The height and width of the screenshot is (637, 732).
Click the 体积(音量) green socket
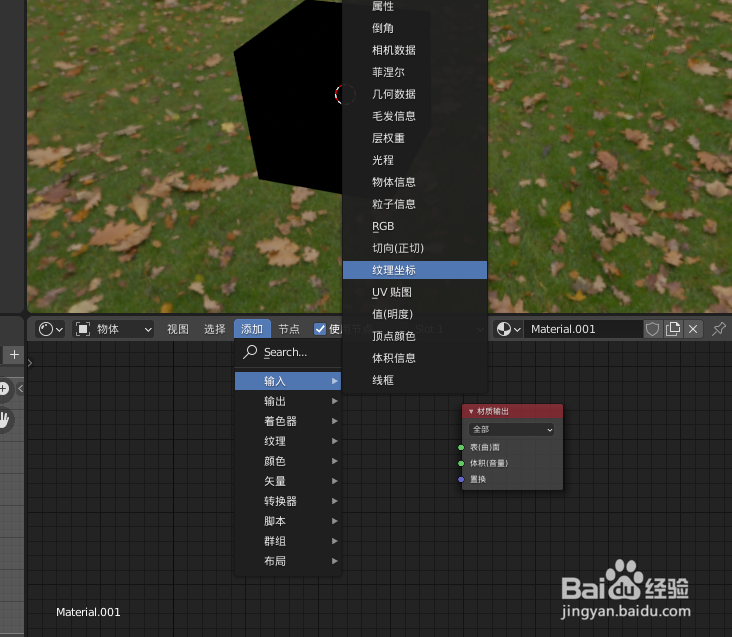coord(461,463)
